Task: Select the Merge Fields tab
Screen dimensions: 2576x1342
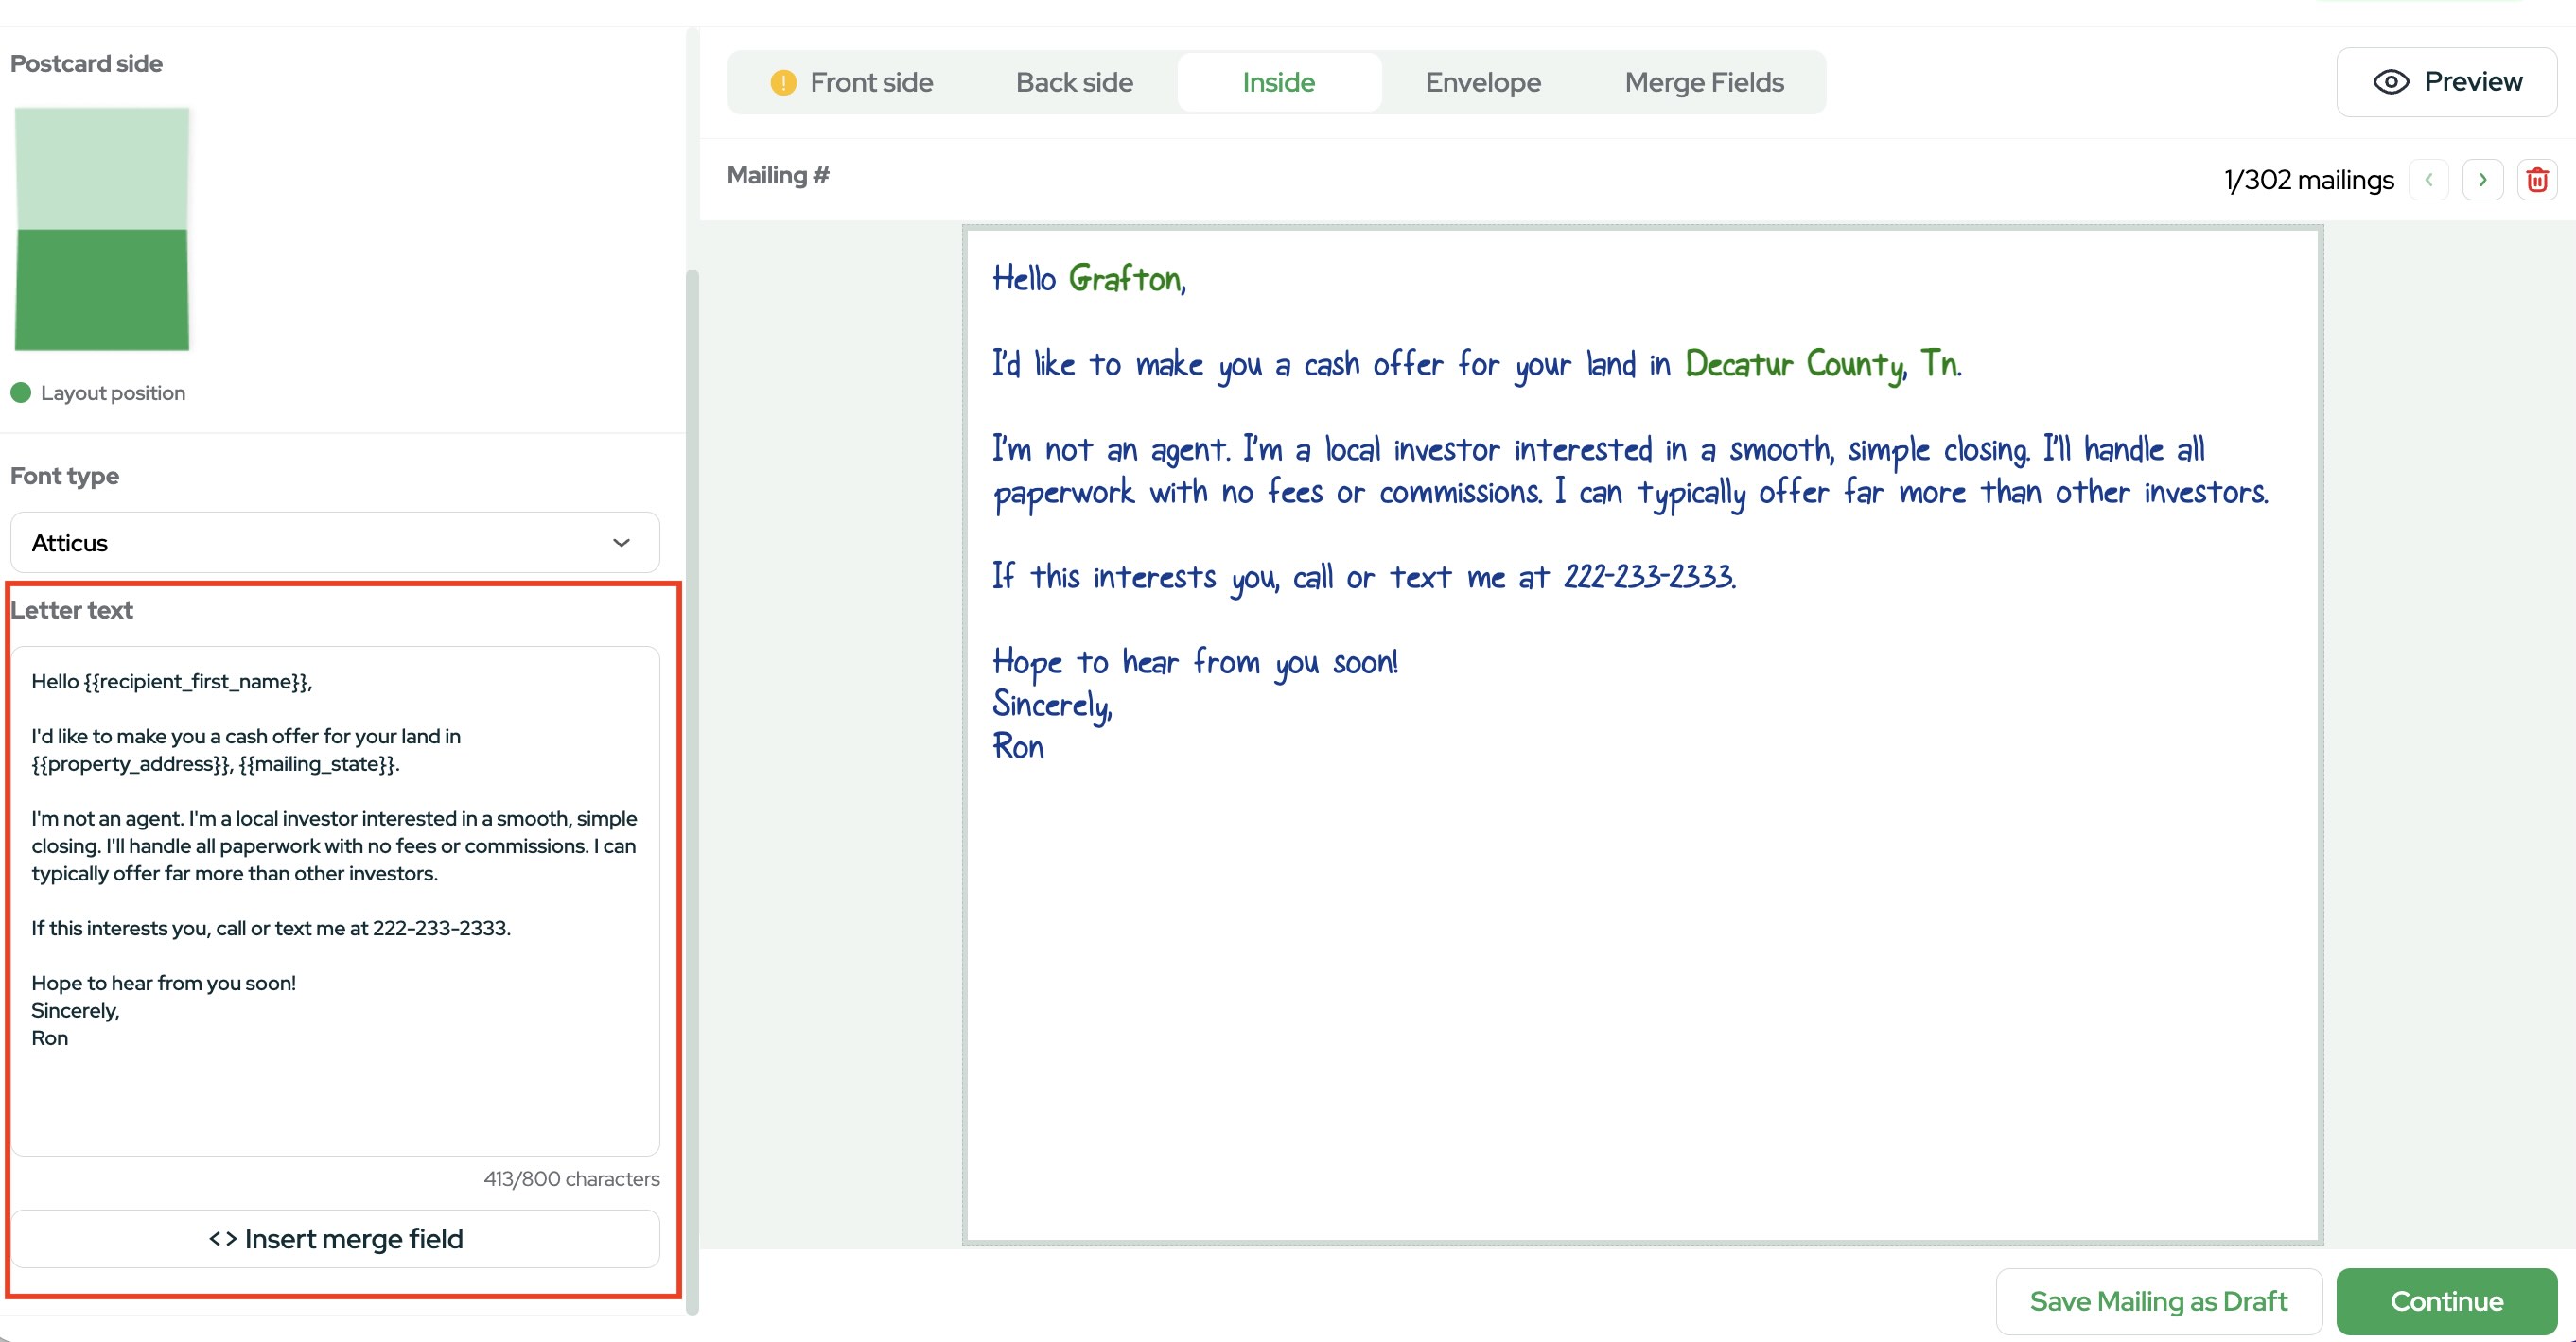Action: coord(1703,82)
